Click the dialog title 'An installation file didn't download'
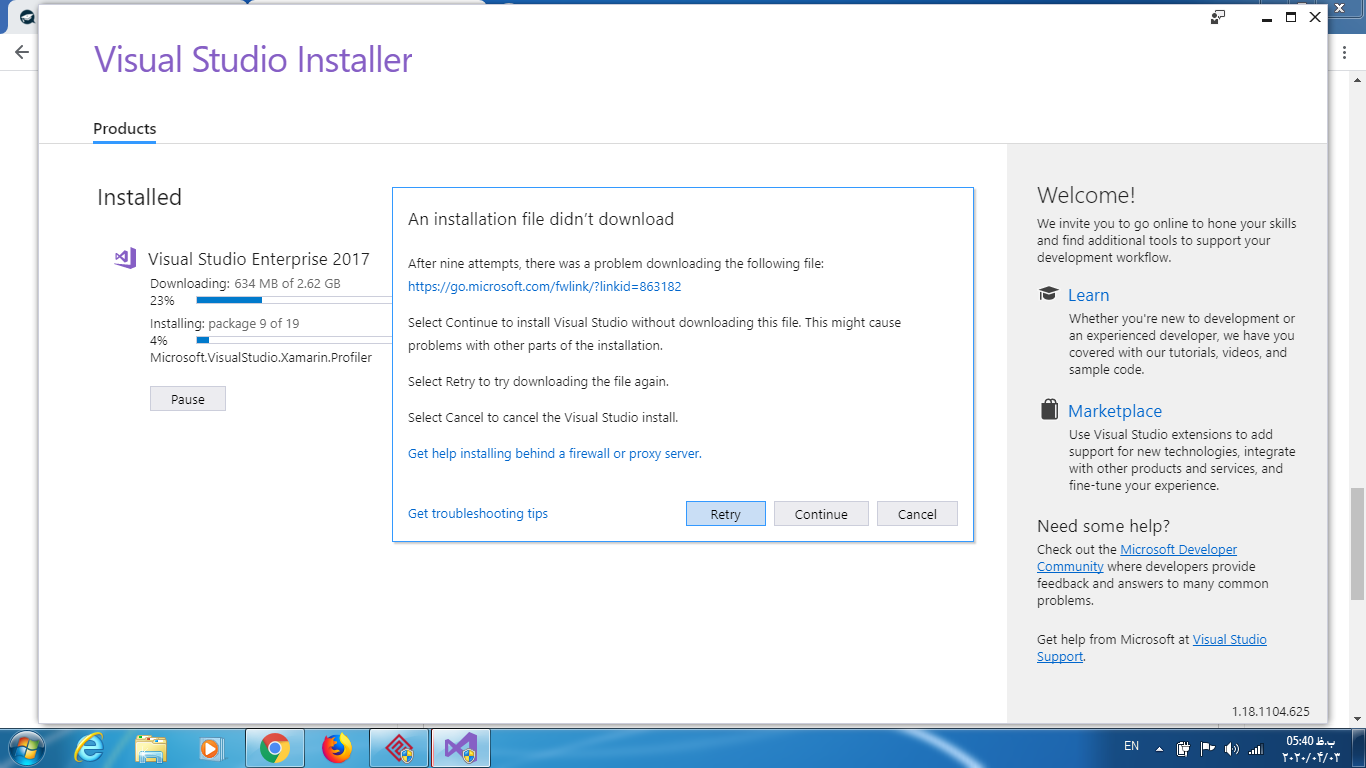1366x768 pixels. pos(541,219)
